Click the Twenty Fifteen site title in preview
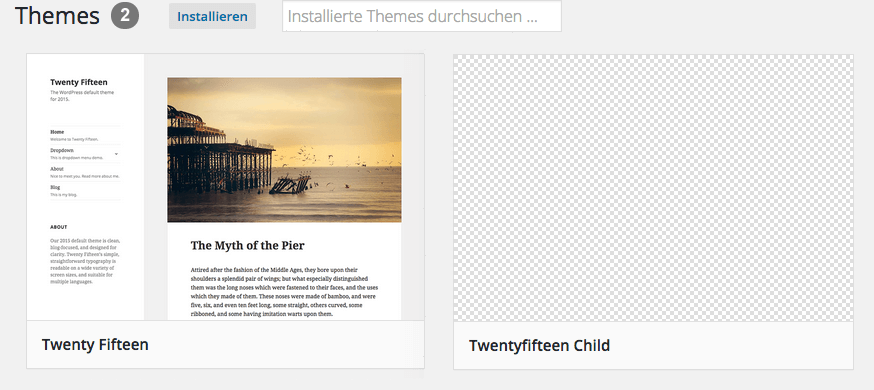The width and height of the screenshot is (874, 390). pyautogui.click(x=79, y=82)
